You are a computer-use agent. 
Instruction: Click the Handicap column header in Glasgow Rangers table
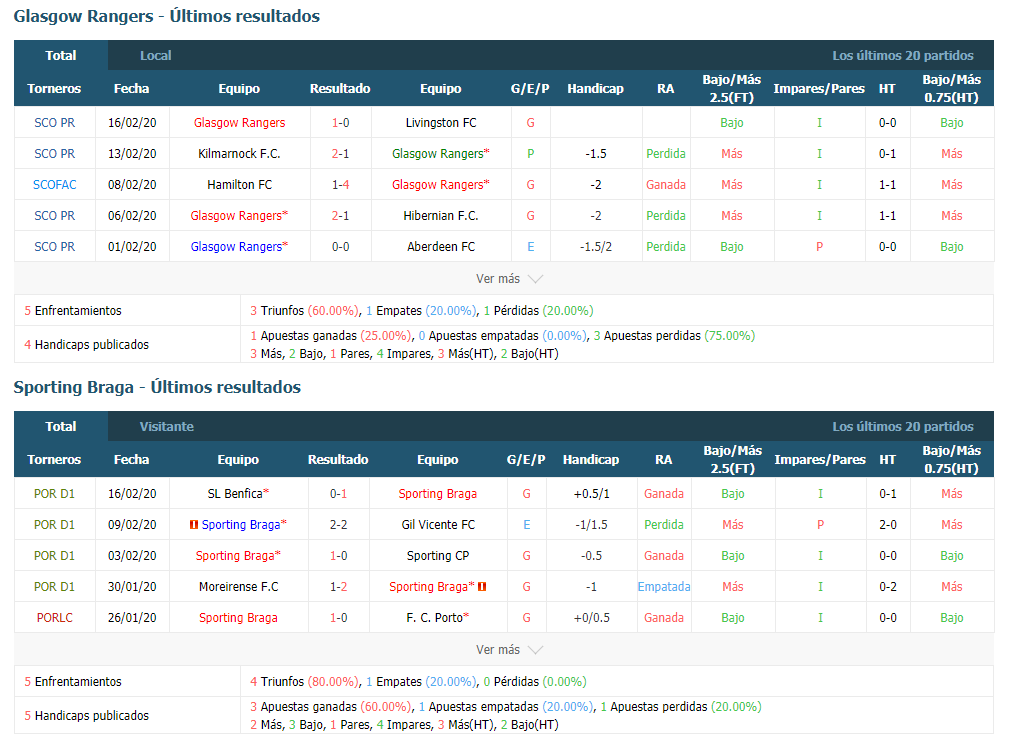pyautogui.click(x=595, y=89)
